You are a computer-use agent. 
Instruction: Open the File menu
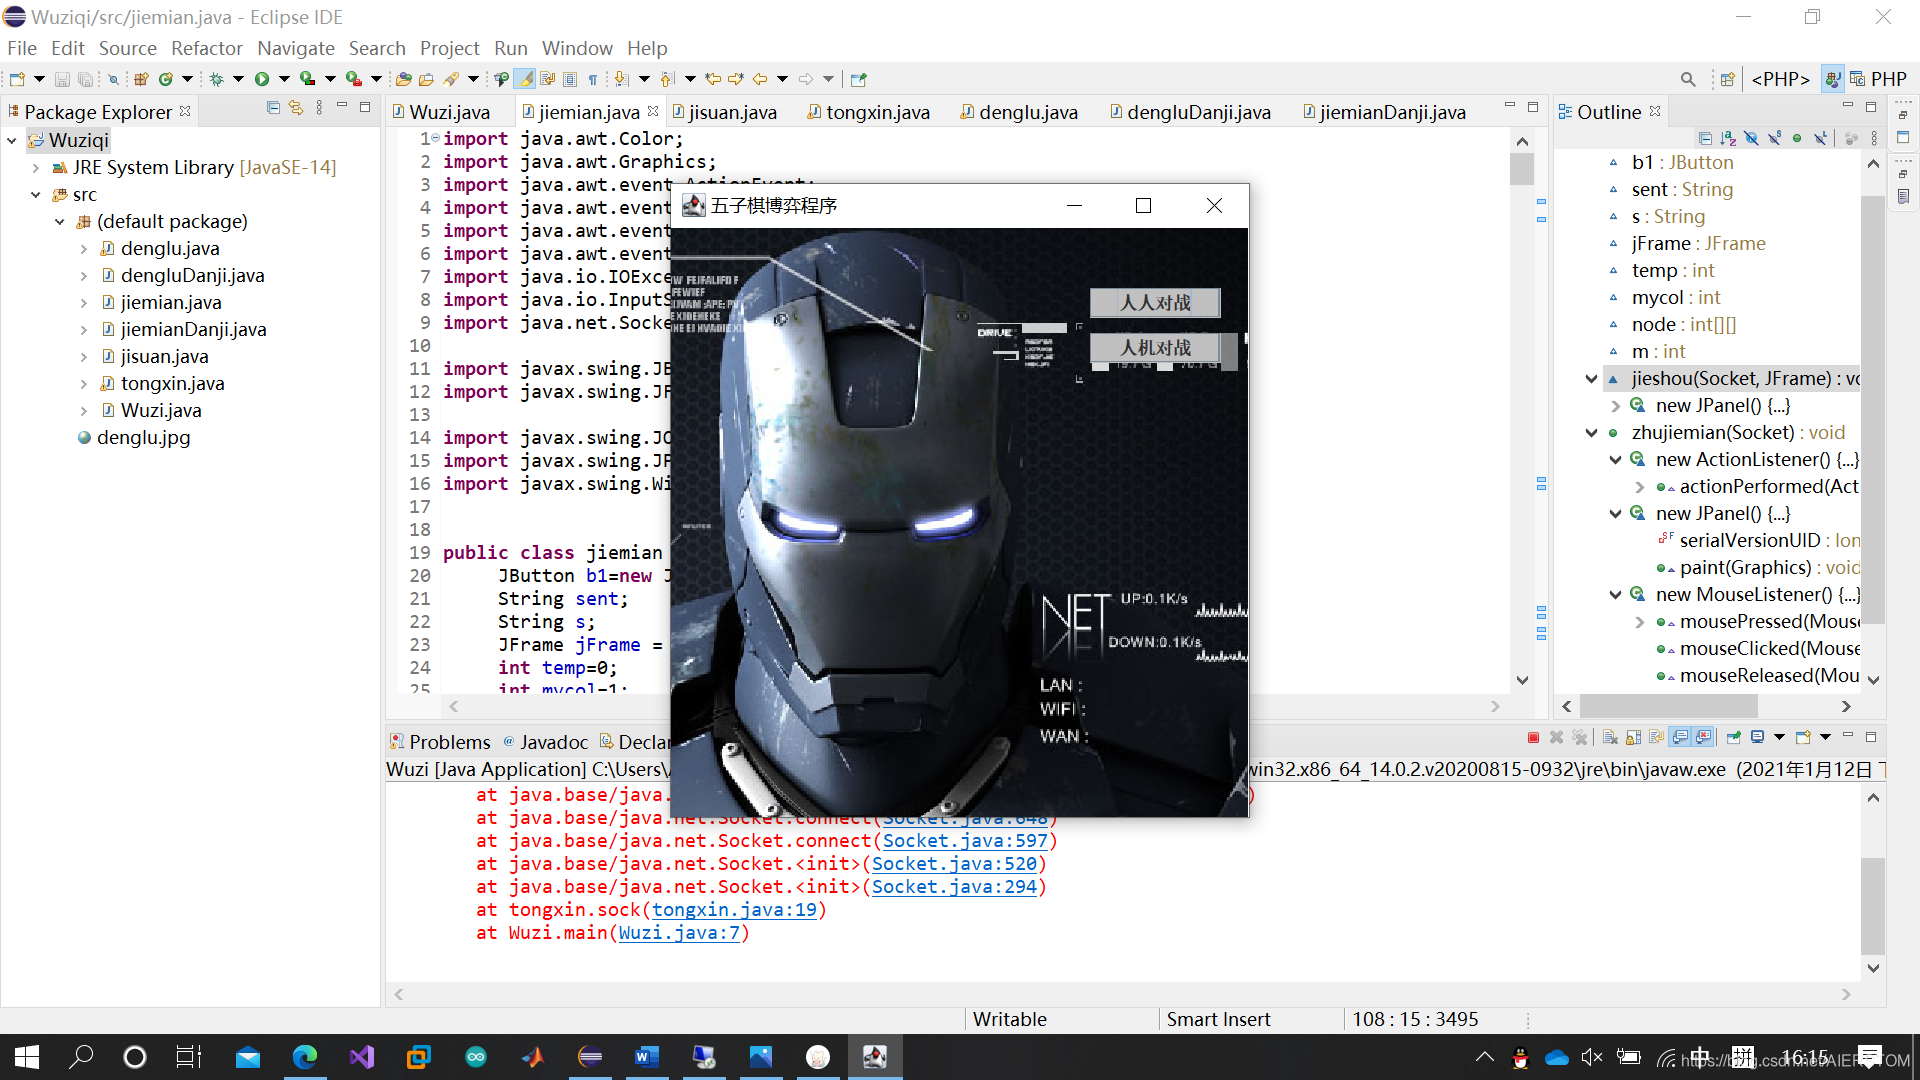[21, 48]
